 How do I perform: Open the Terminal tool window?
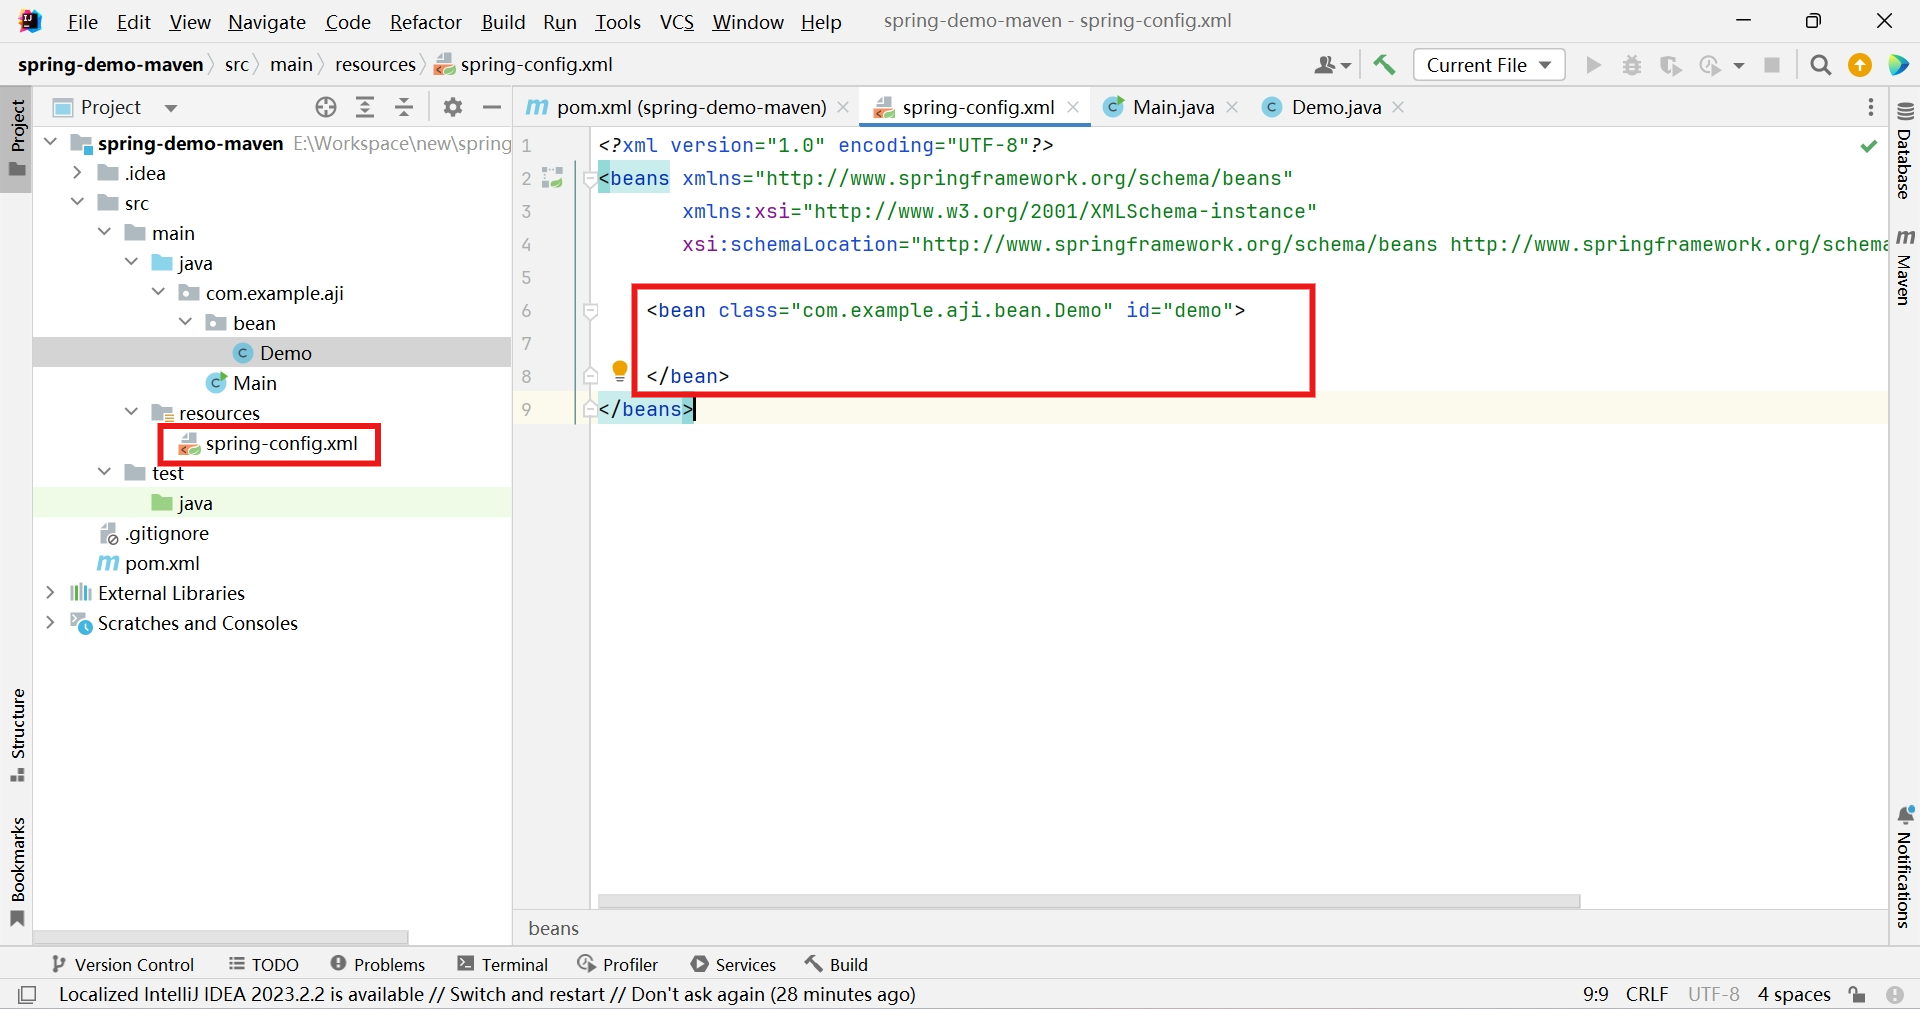click(503, 964)
